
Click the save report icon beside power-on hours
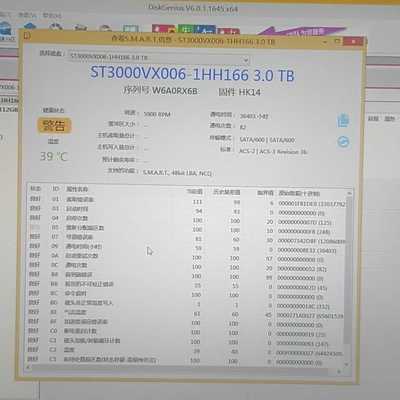(343, 120)
